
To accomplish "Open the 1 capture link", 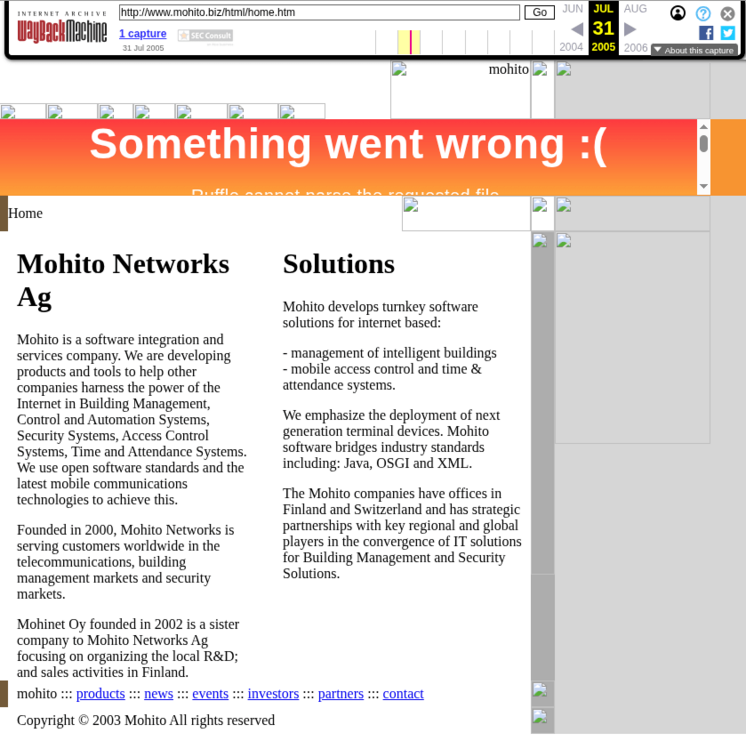I will pyautogui.click(x=143, y=34).
